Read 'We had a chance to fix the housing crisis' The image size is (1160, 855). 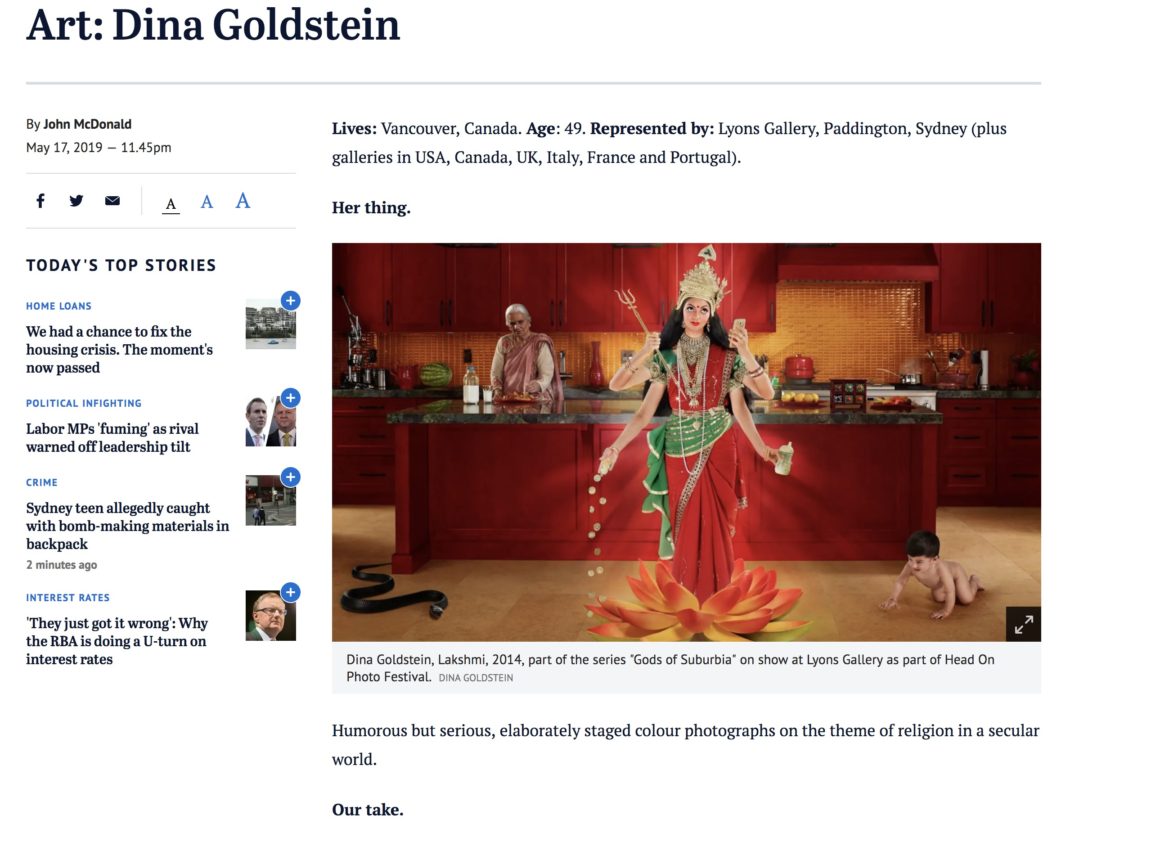click(x=119, y=349)
